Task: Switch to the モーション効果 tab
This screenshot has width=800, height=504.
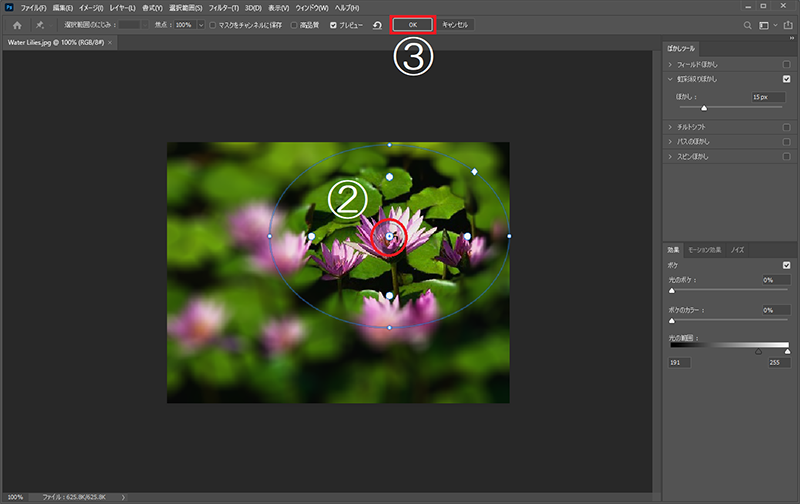Action: click(x=705, y=249)
